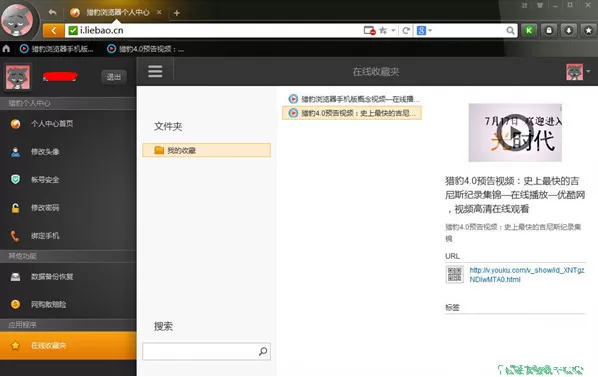Click the padlock icon beside 修改密码
The height and width of the screenshot is (377, 598).
pos(15,208)
